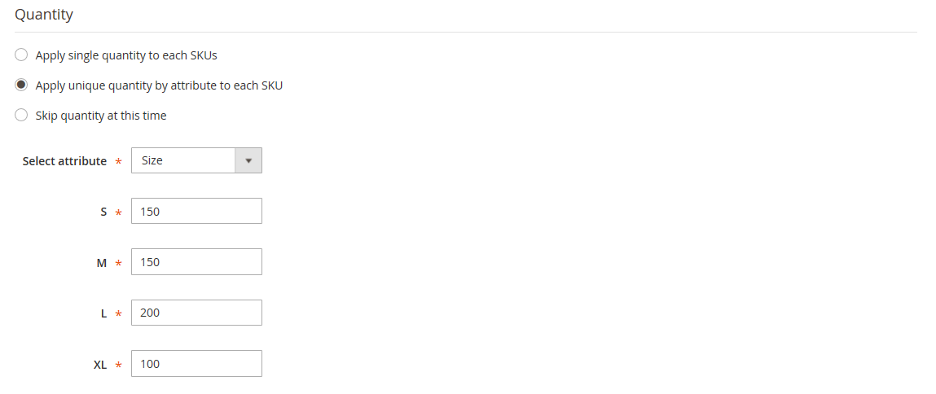The image size is (936, 394).
Task: Click the 'Apply single quantity to each SKUs' label text
Action: click(x=127, y=56)
